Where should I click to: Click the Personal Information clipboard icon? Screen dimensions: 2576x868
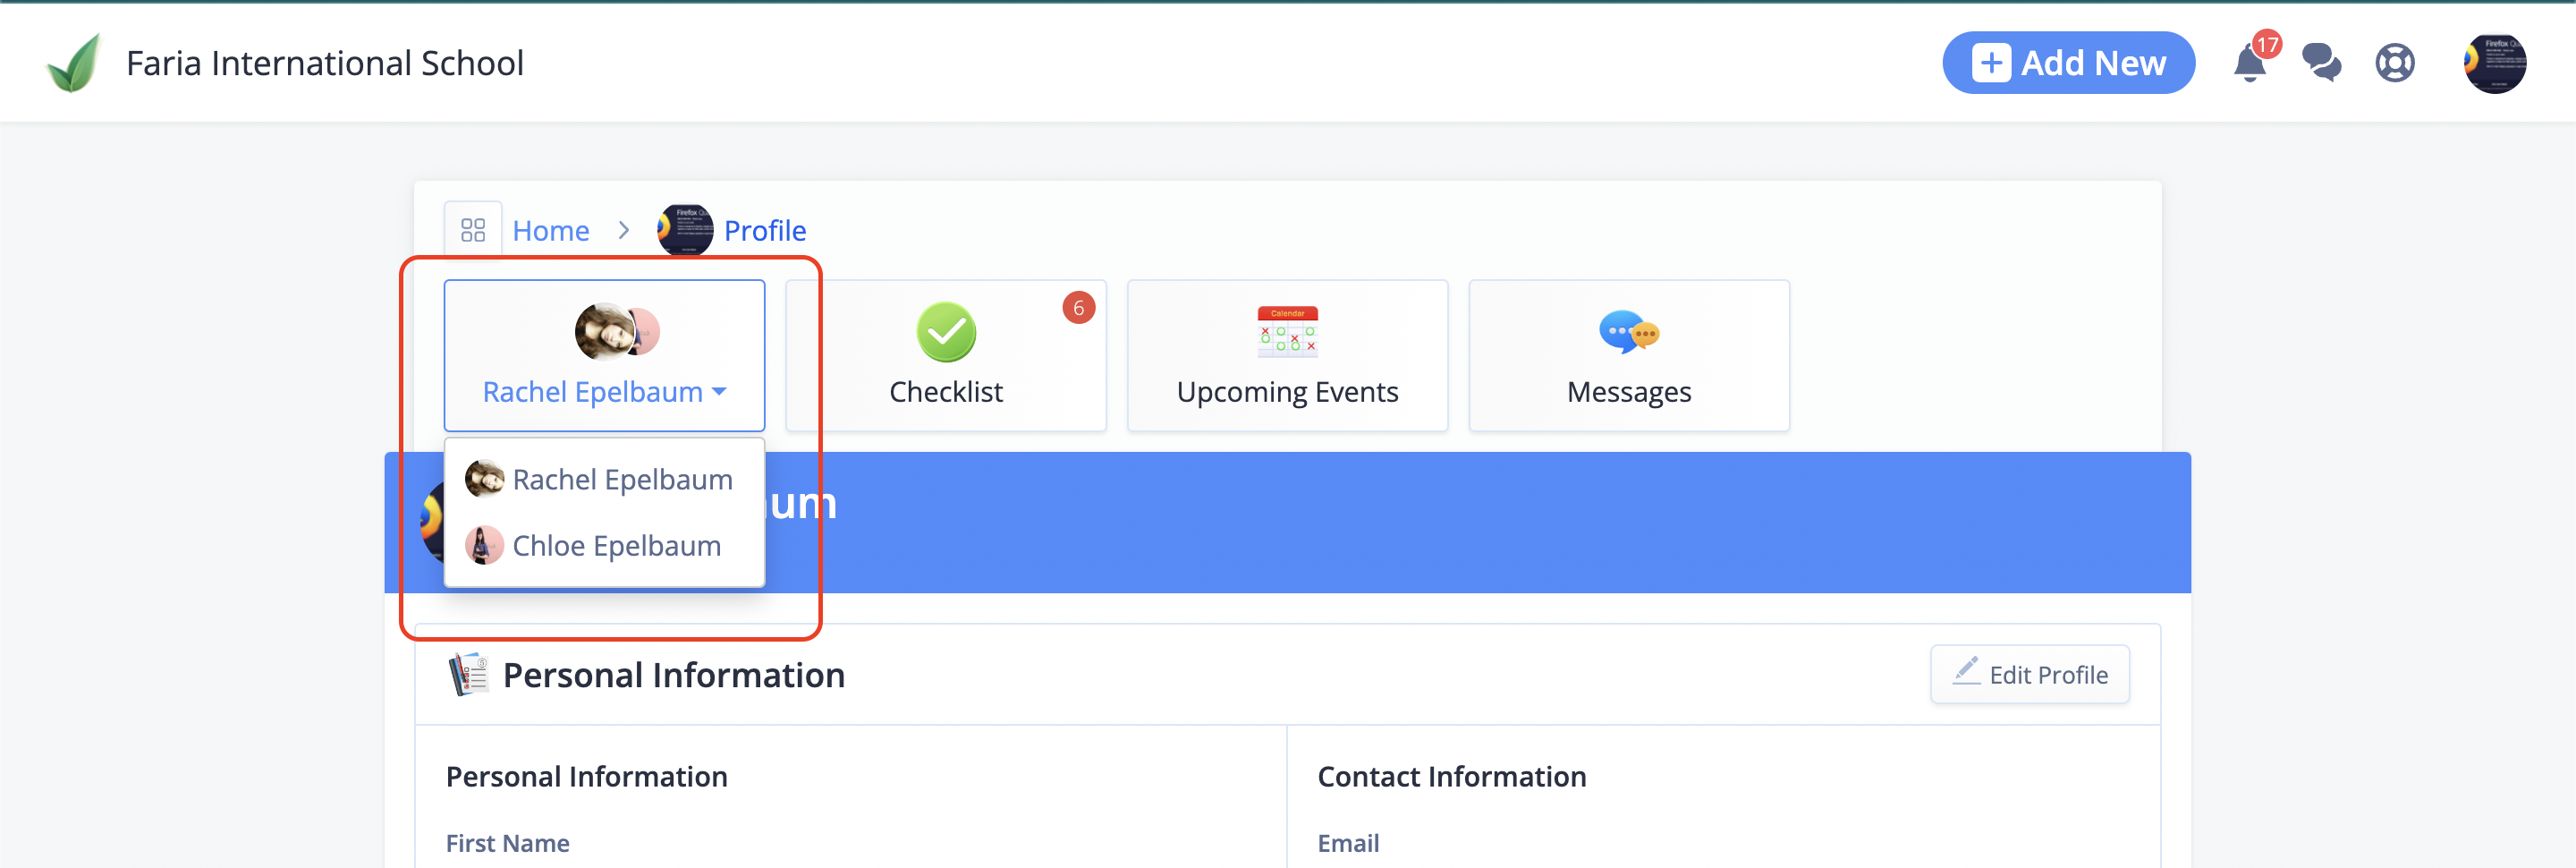tap(468, 675)
